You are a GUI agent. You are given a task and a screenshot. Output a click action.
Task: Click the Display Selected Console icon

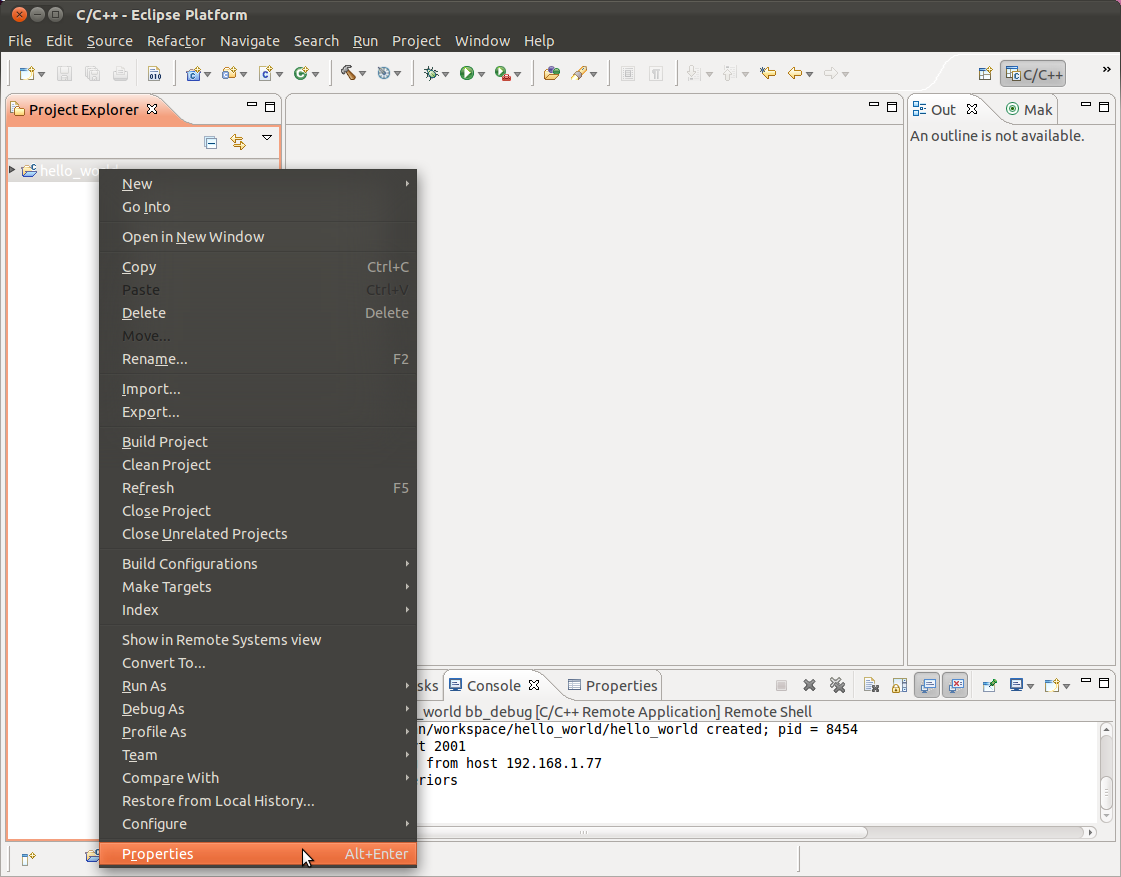1016,685
